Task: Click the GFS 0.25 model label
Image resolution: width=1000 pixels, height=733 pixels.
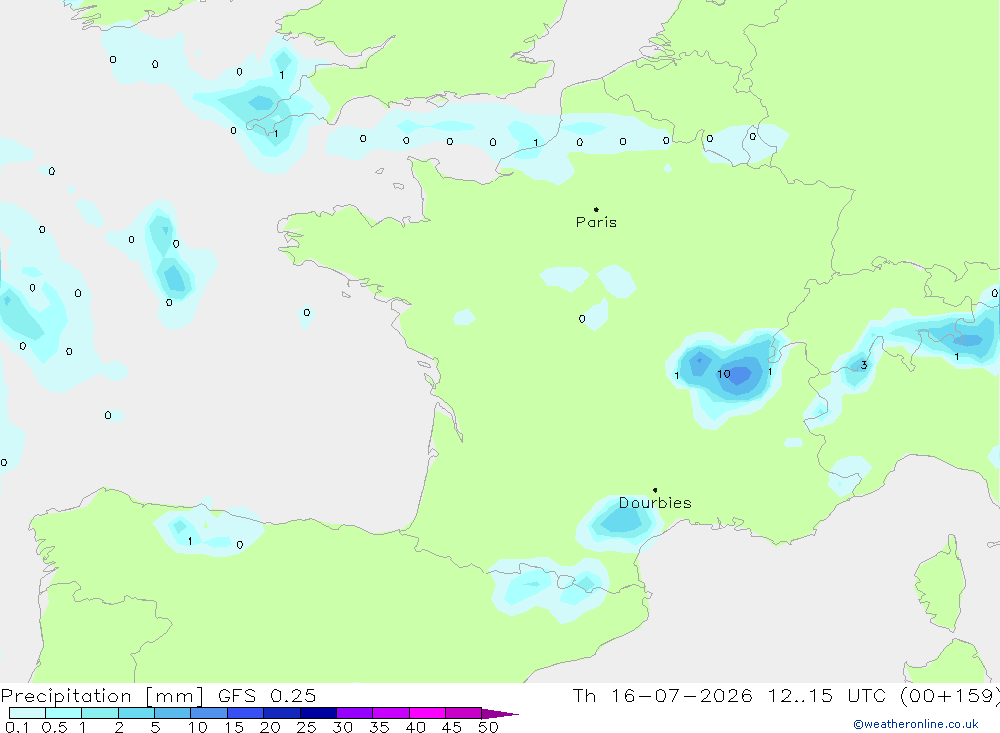Action: point(267,695)
